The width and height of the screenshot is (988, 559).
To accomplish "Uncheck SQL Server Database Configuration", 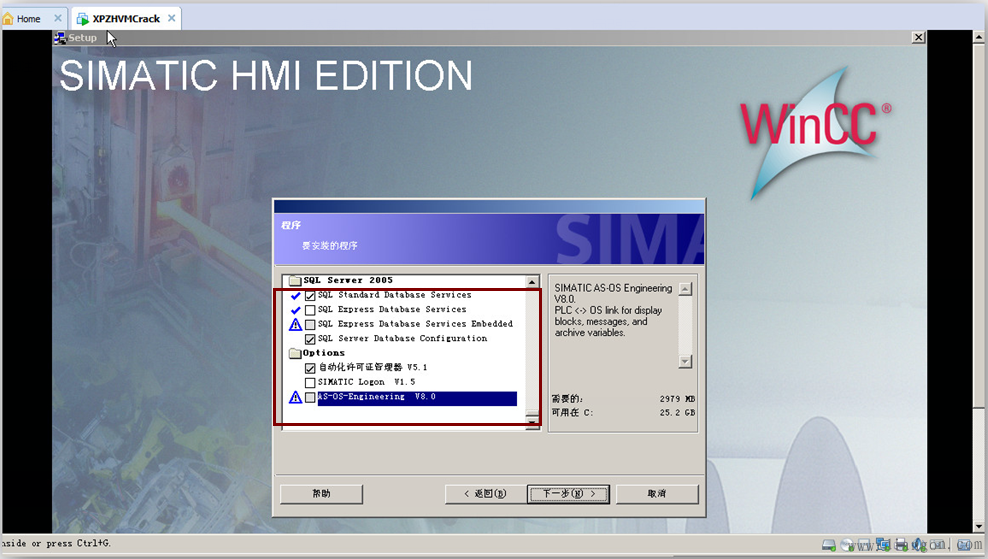I will (x=310, y=339).
